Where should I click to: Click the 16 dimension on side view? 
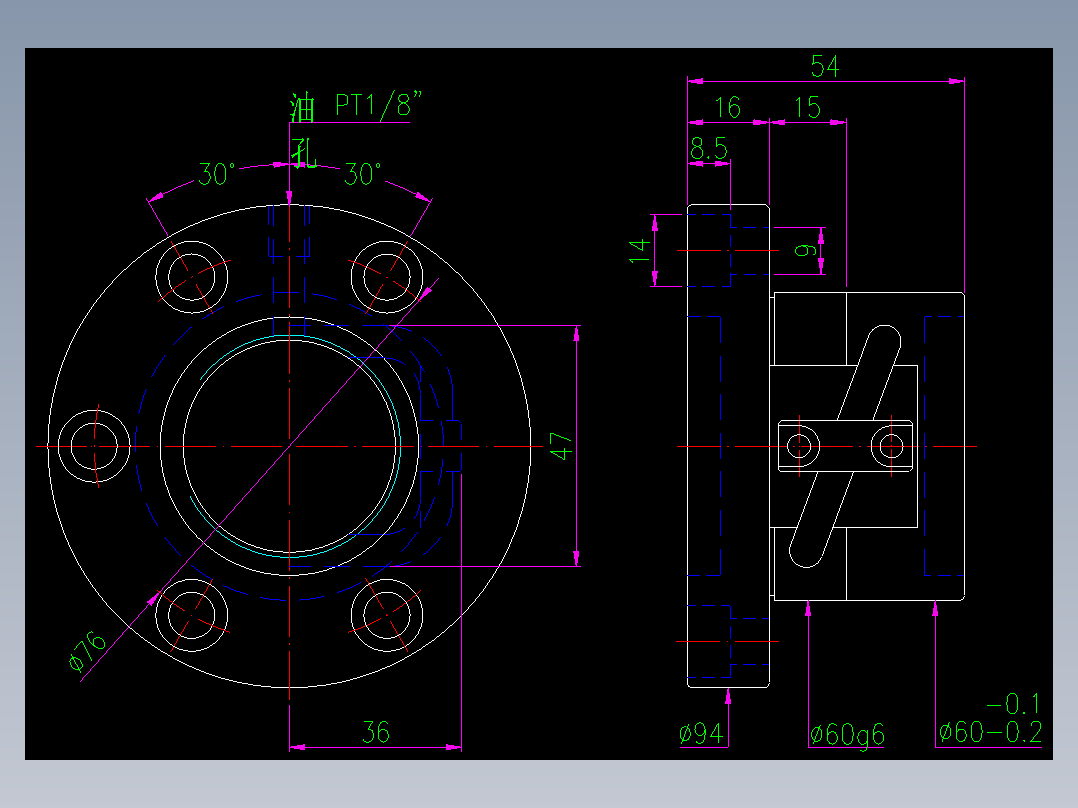click(728, 104)
